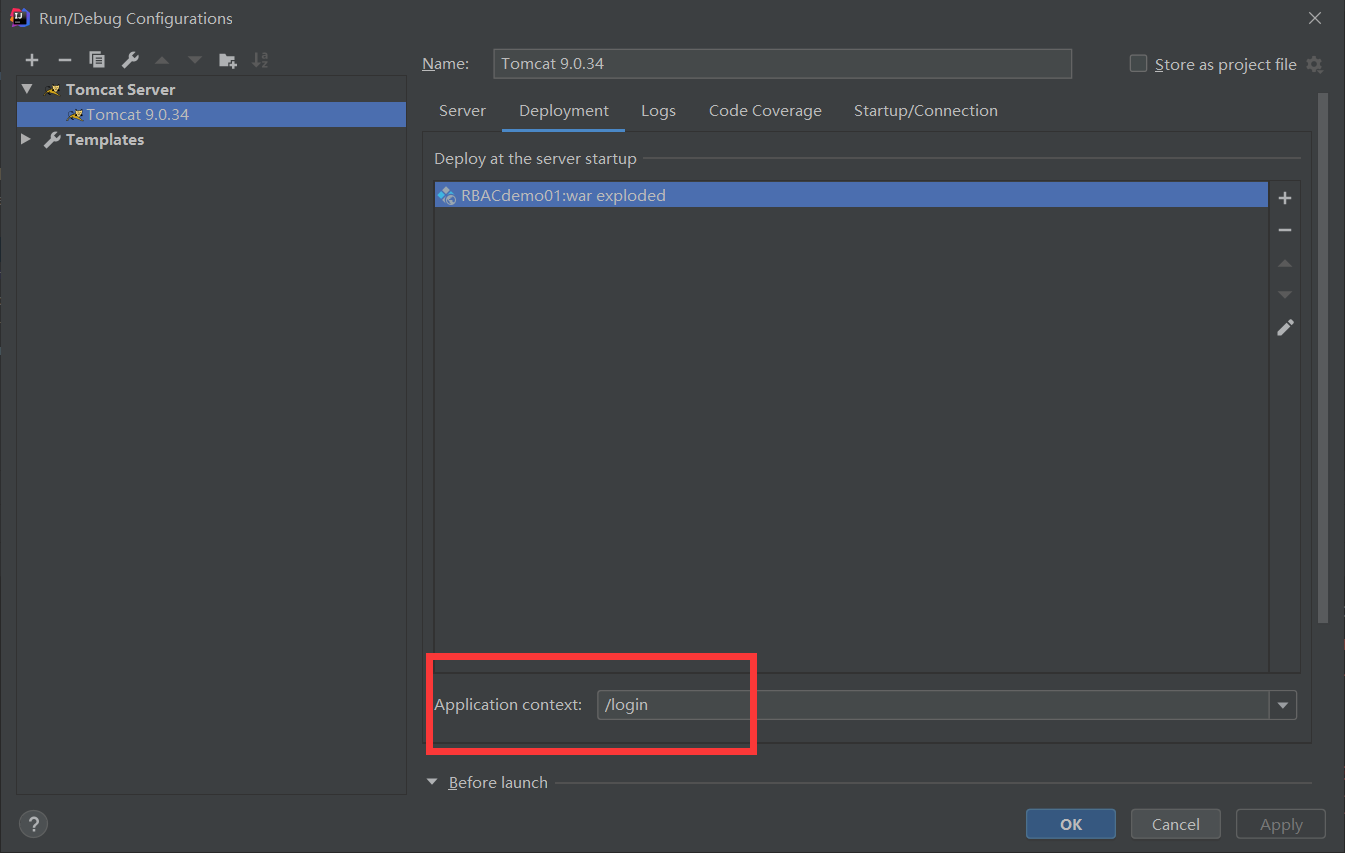This screenshot has width=1345, height=853.
Task: Expand the Templates tree node
Action: (x=27, y=140)
